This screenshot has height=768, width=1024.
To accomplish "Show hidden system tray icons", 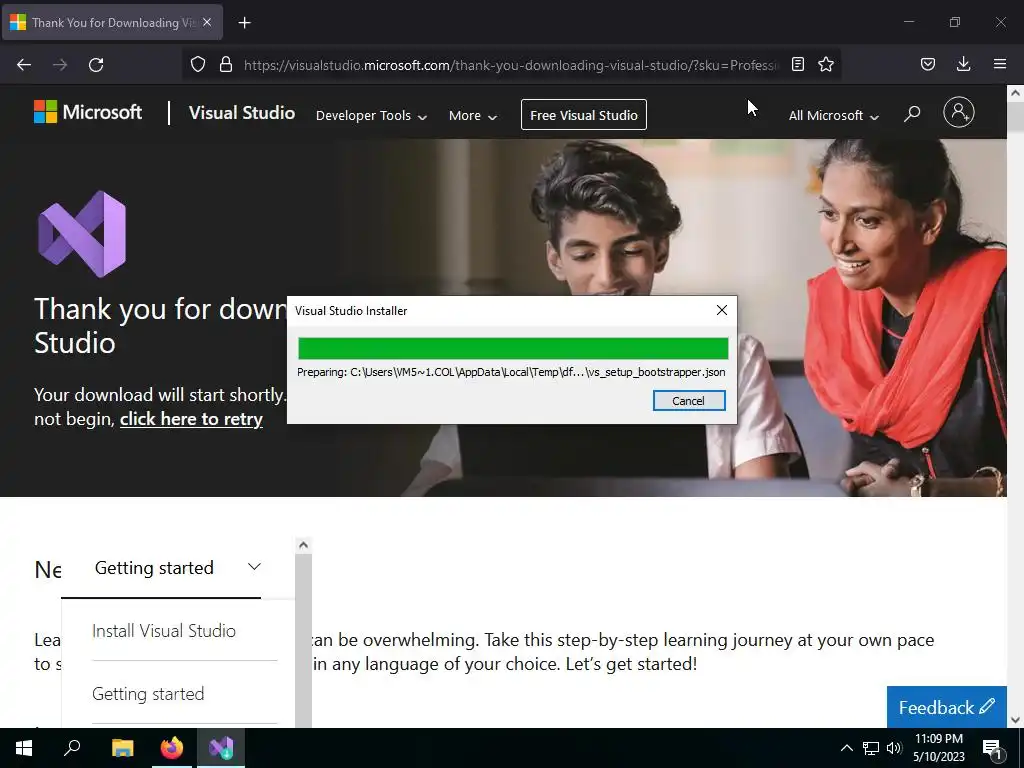I will click(846, 748).
